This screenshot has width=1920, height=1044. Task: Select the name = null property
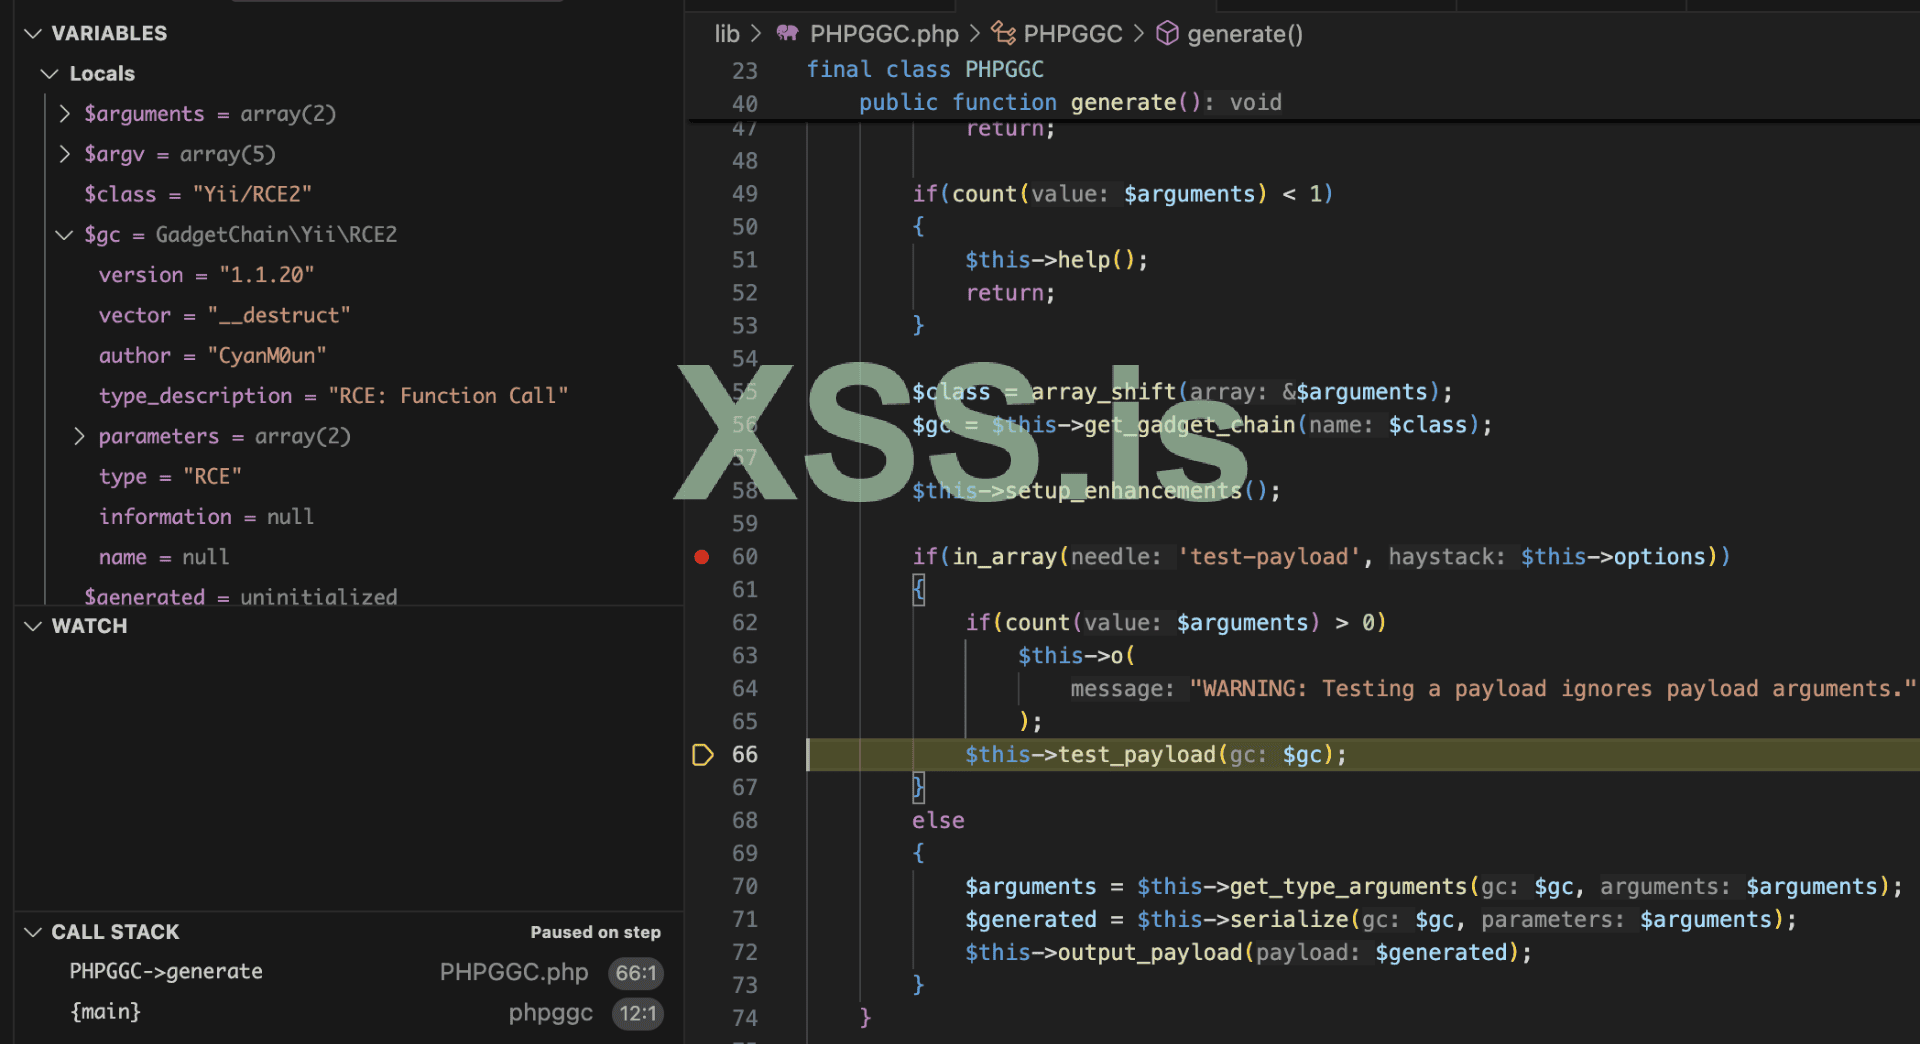coord(164,557)
